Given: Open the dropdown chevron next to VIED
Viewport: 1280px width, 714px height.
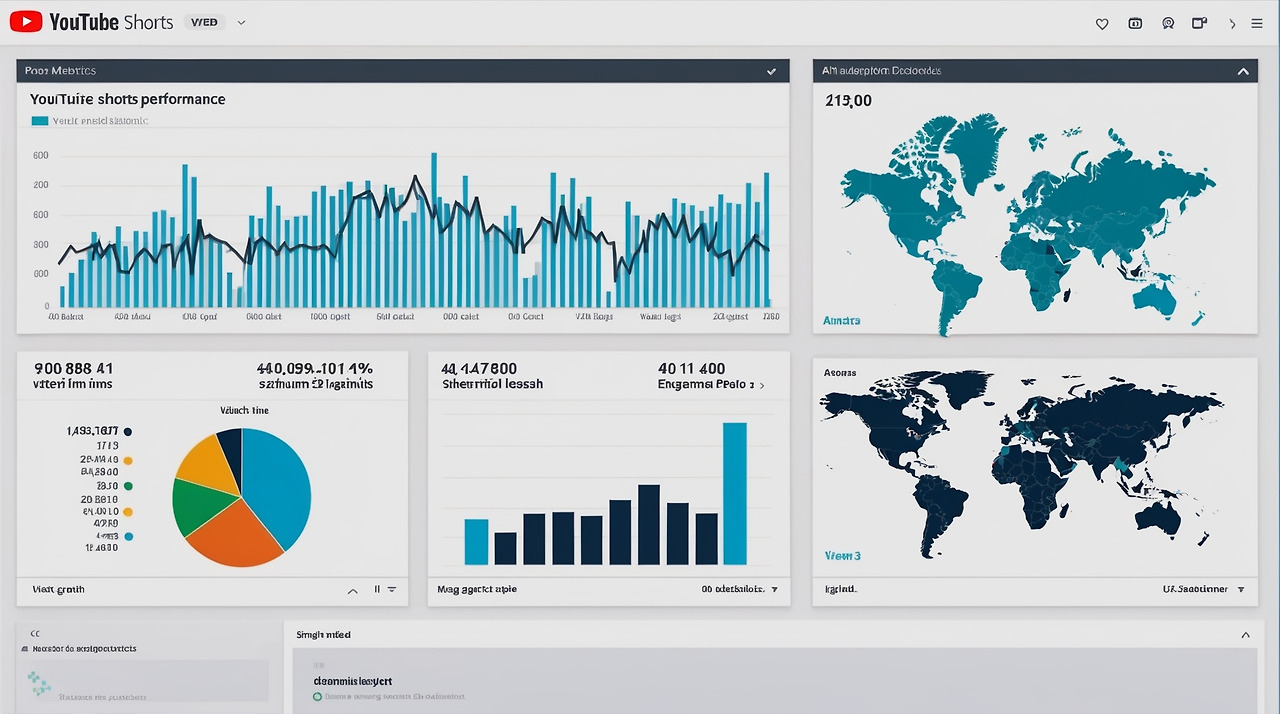Looking at the screenshot, I should pyautogui.click(x=241, y=22).
